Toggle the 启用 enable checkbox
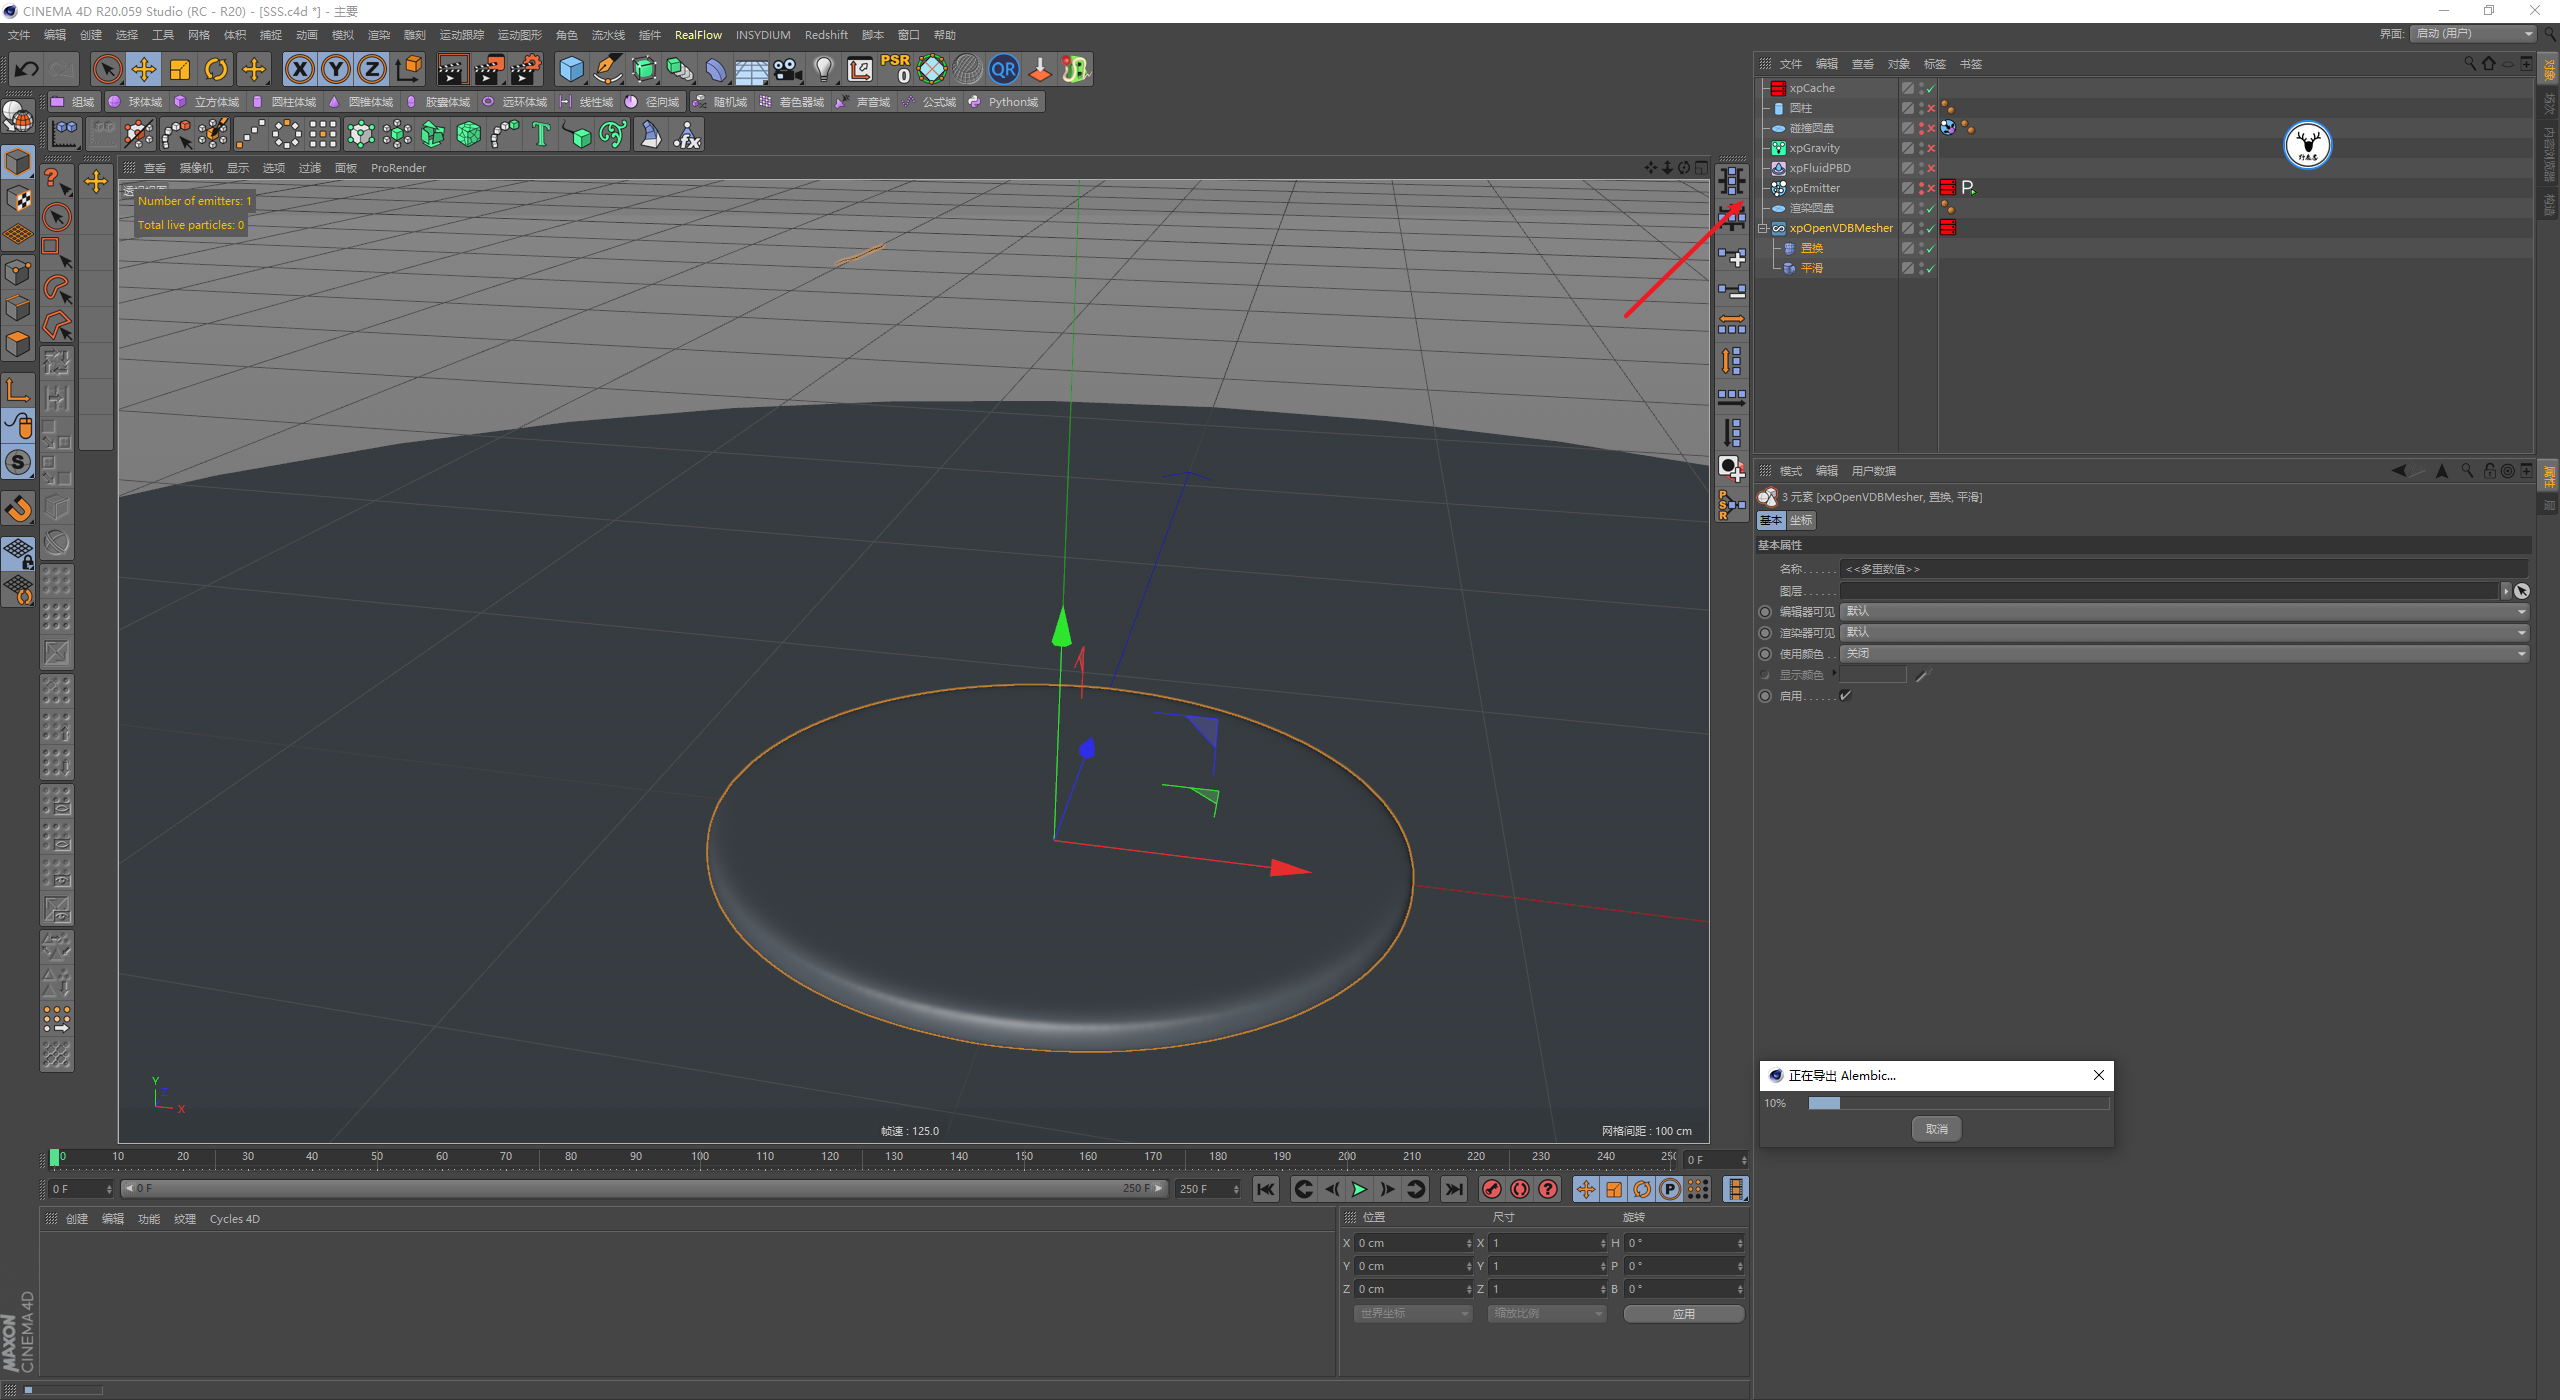The height and width of the screenshot is (1400, 2560). (x=1846, y=696)
